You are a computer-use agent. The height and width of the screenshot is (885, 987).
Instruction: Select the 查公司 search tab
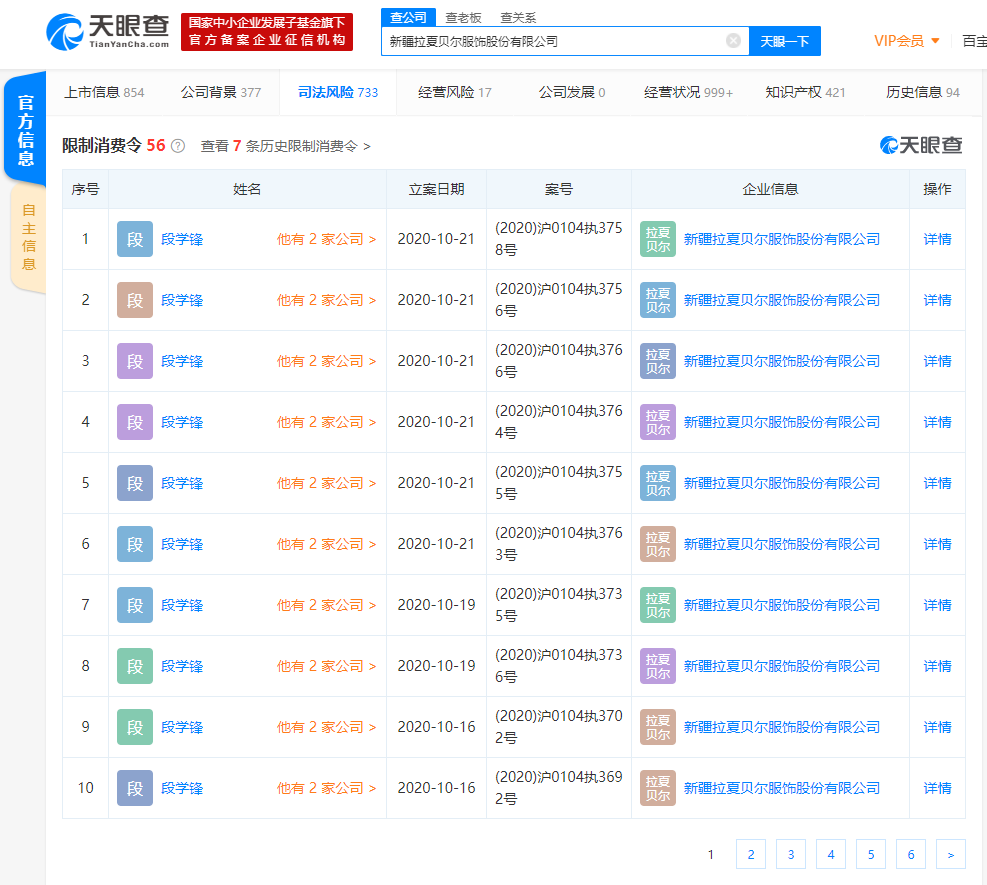[408, 18]
